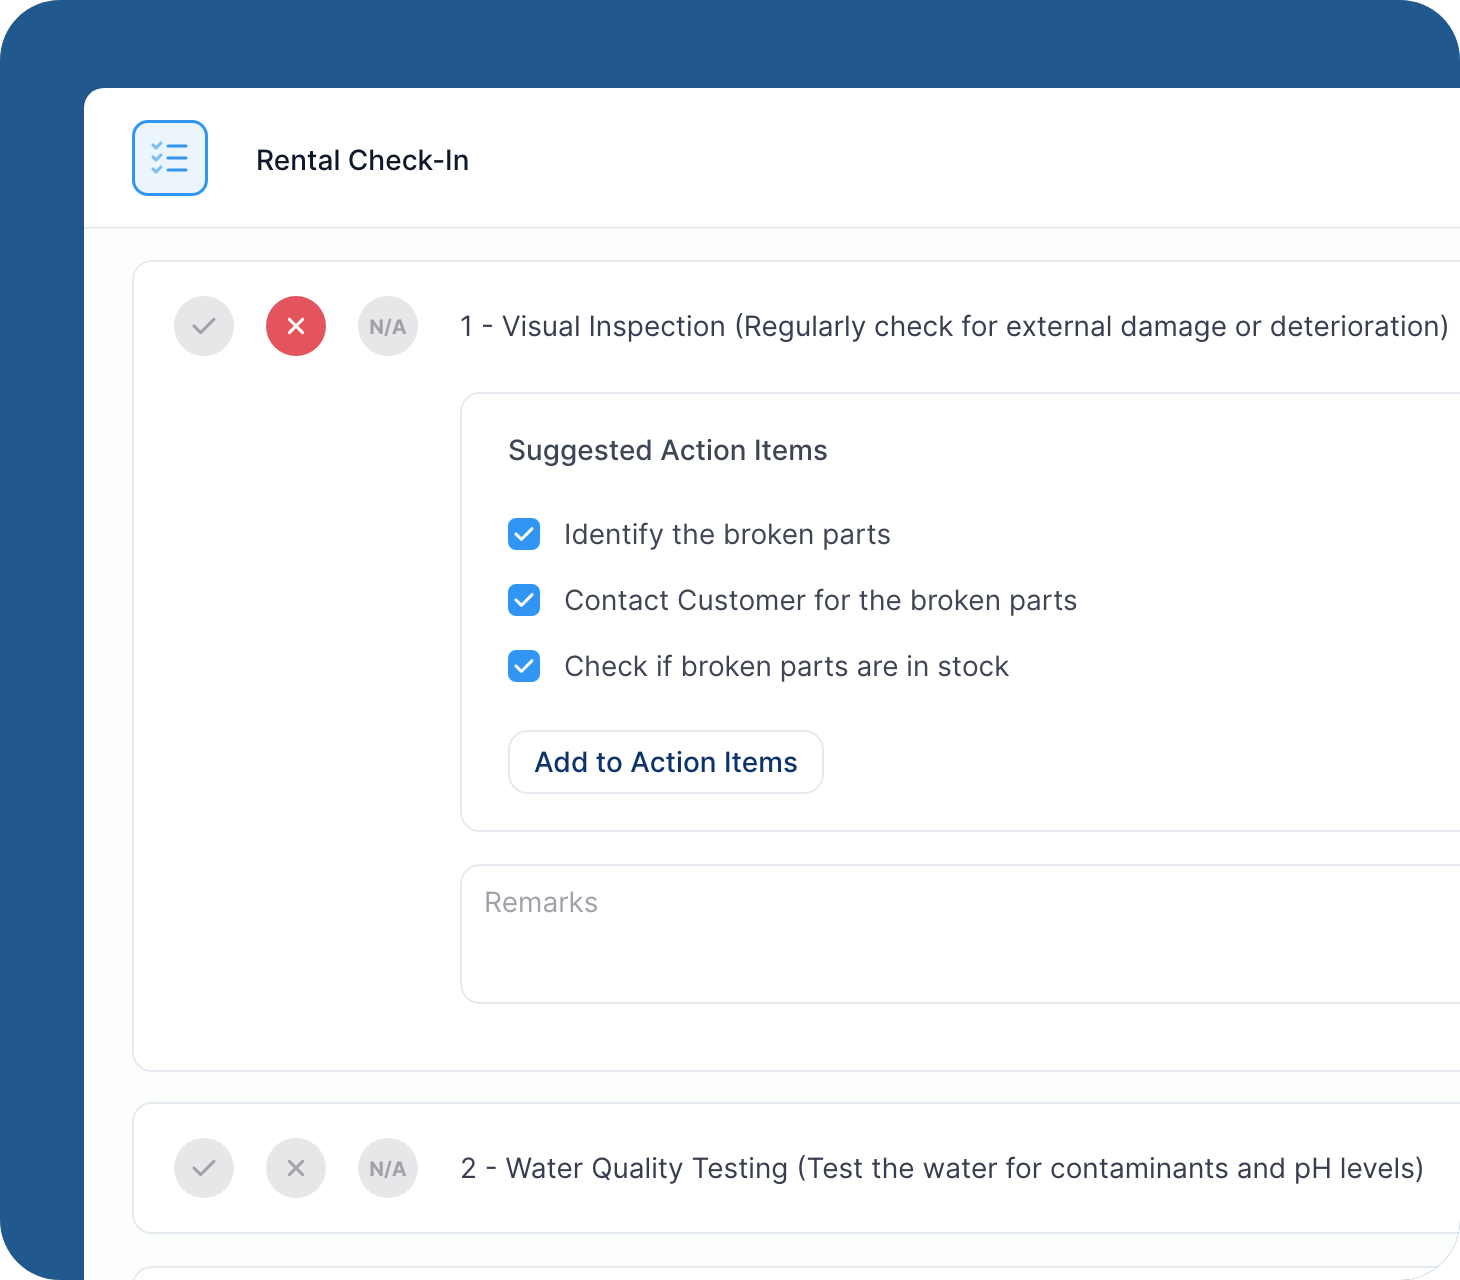
Task: Uncheck Check if broken parts are in stock
Action: 524,666
